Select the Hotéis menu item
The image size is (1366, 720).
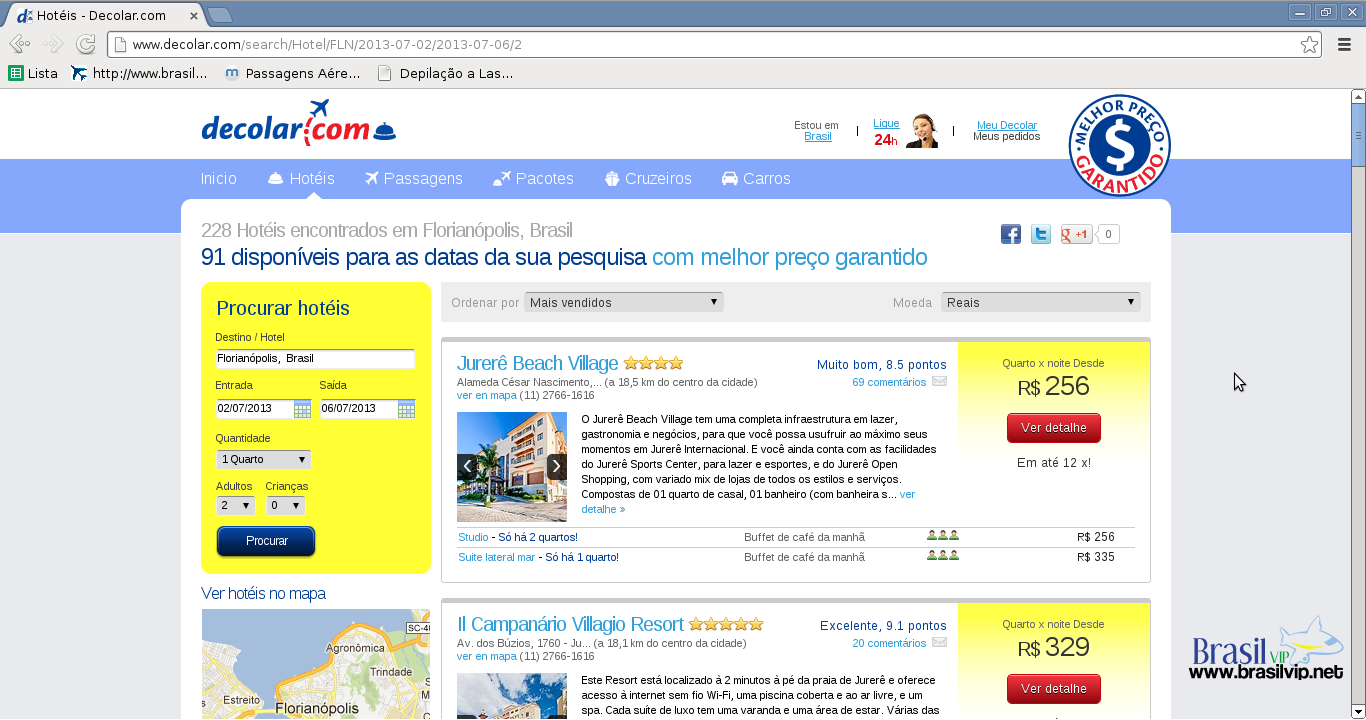click(301, 179)
